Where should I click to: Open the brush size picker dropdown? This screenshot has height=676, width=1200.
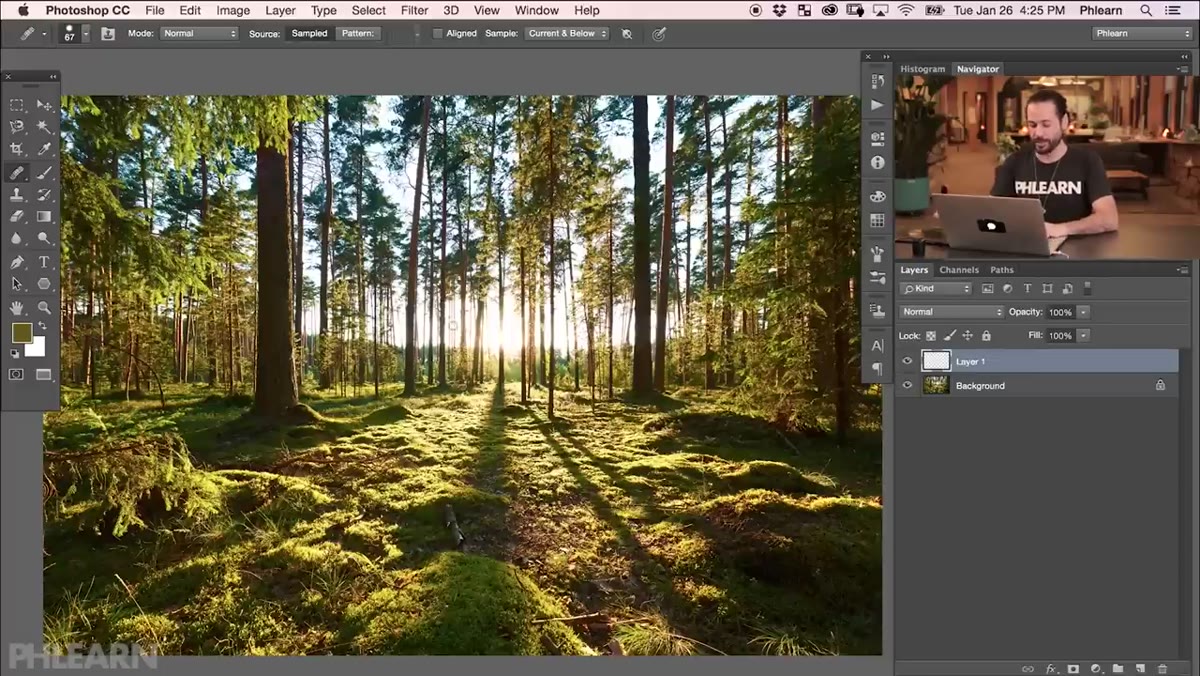(x=86, y=33)
